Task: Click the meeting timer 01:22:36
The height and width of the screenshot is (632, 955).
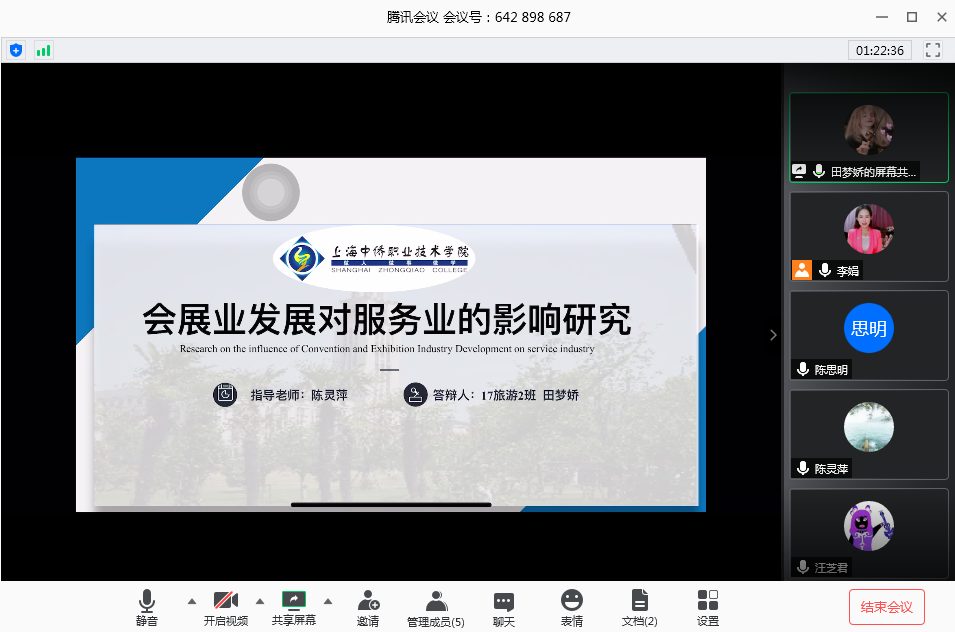Action: (x=880, y=50)
